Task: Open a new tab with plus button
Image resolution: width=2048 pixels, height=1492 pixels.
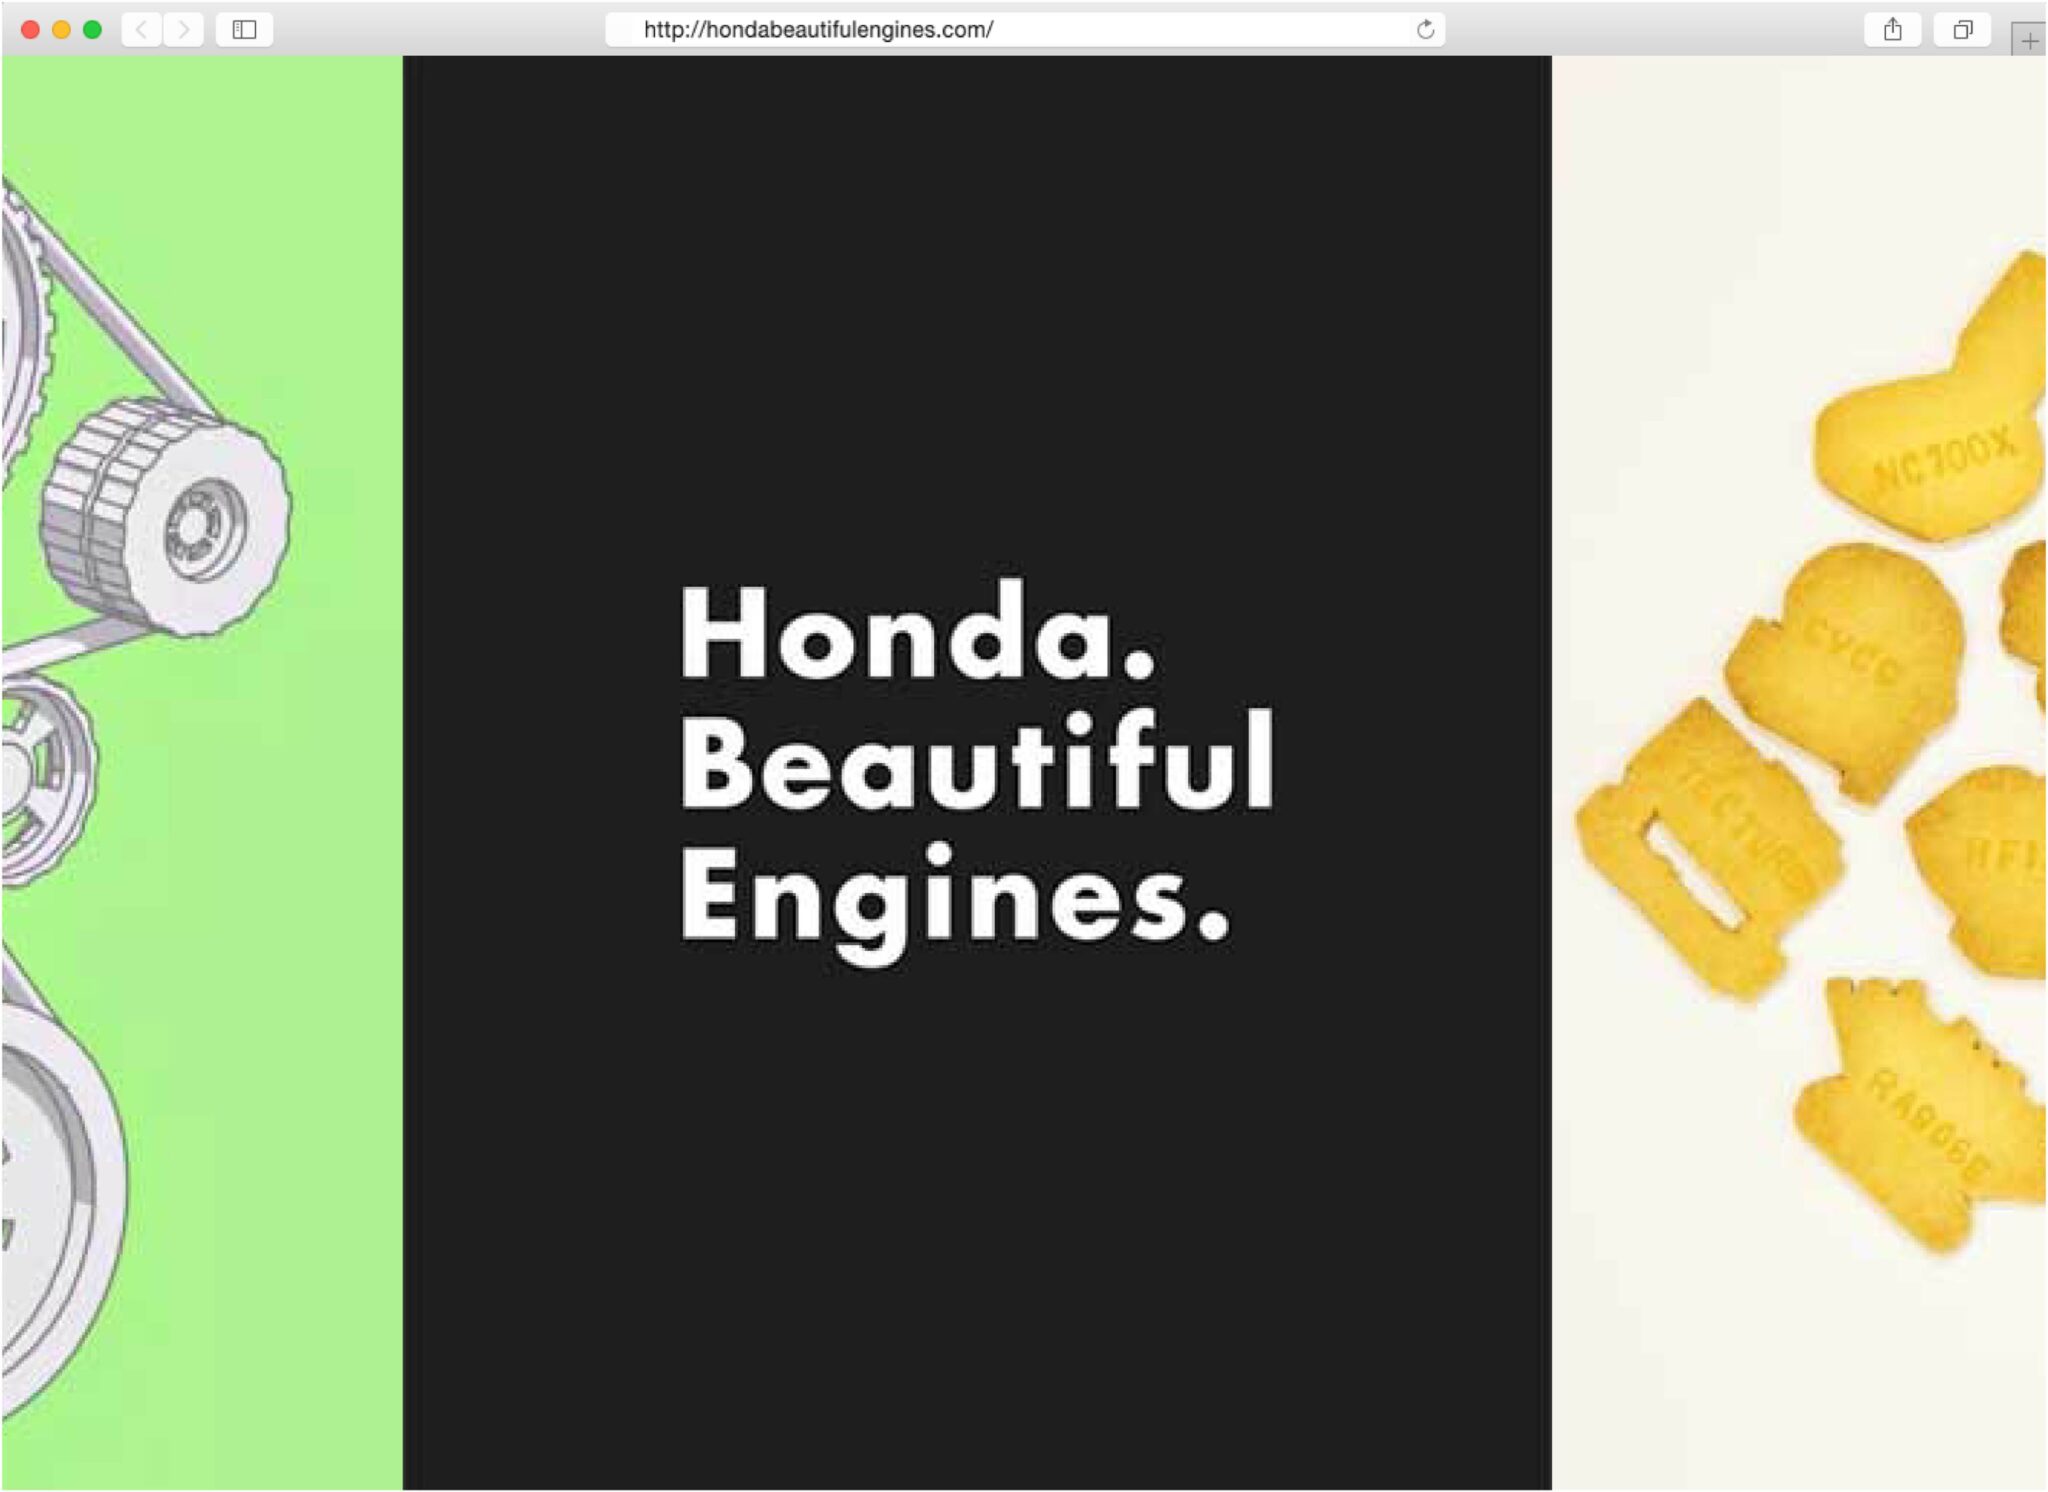Action: point(2029,41)
